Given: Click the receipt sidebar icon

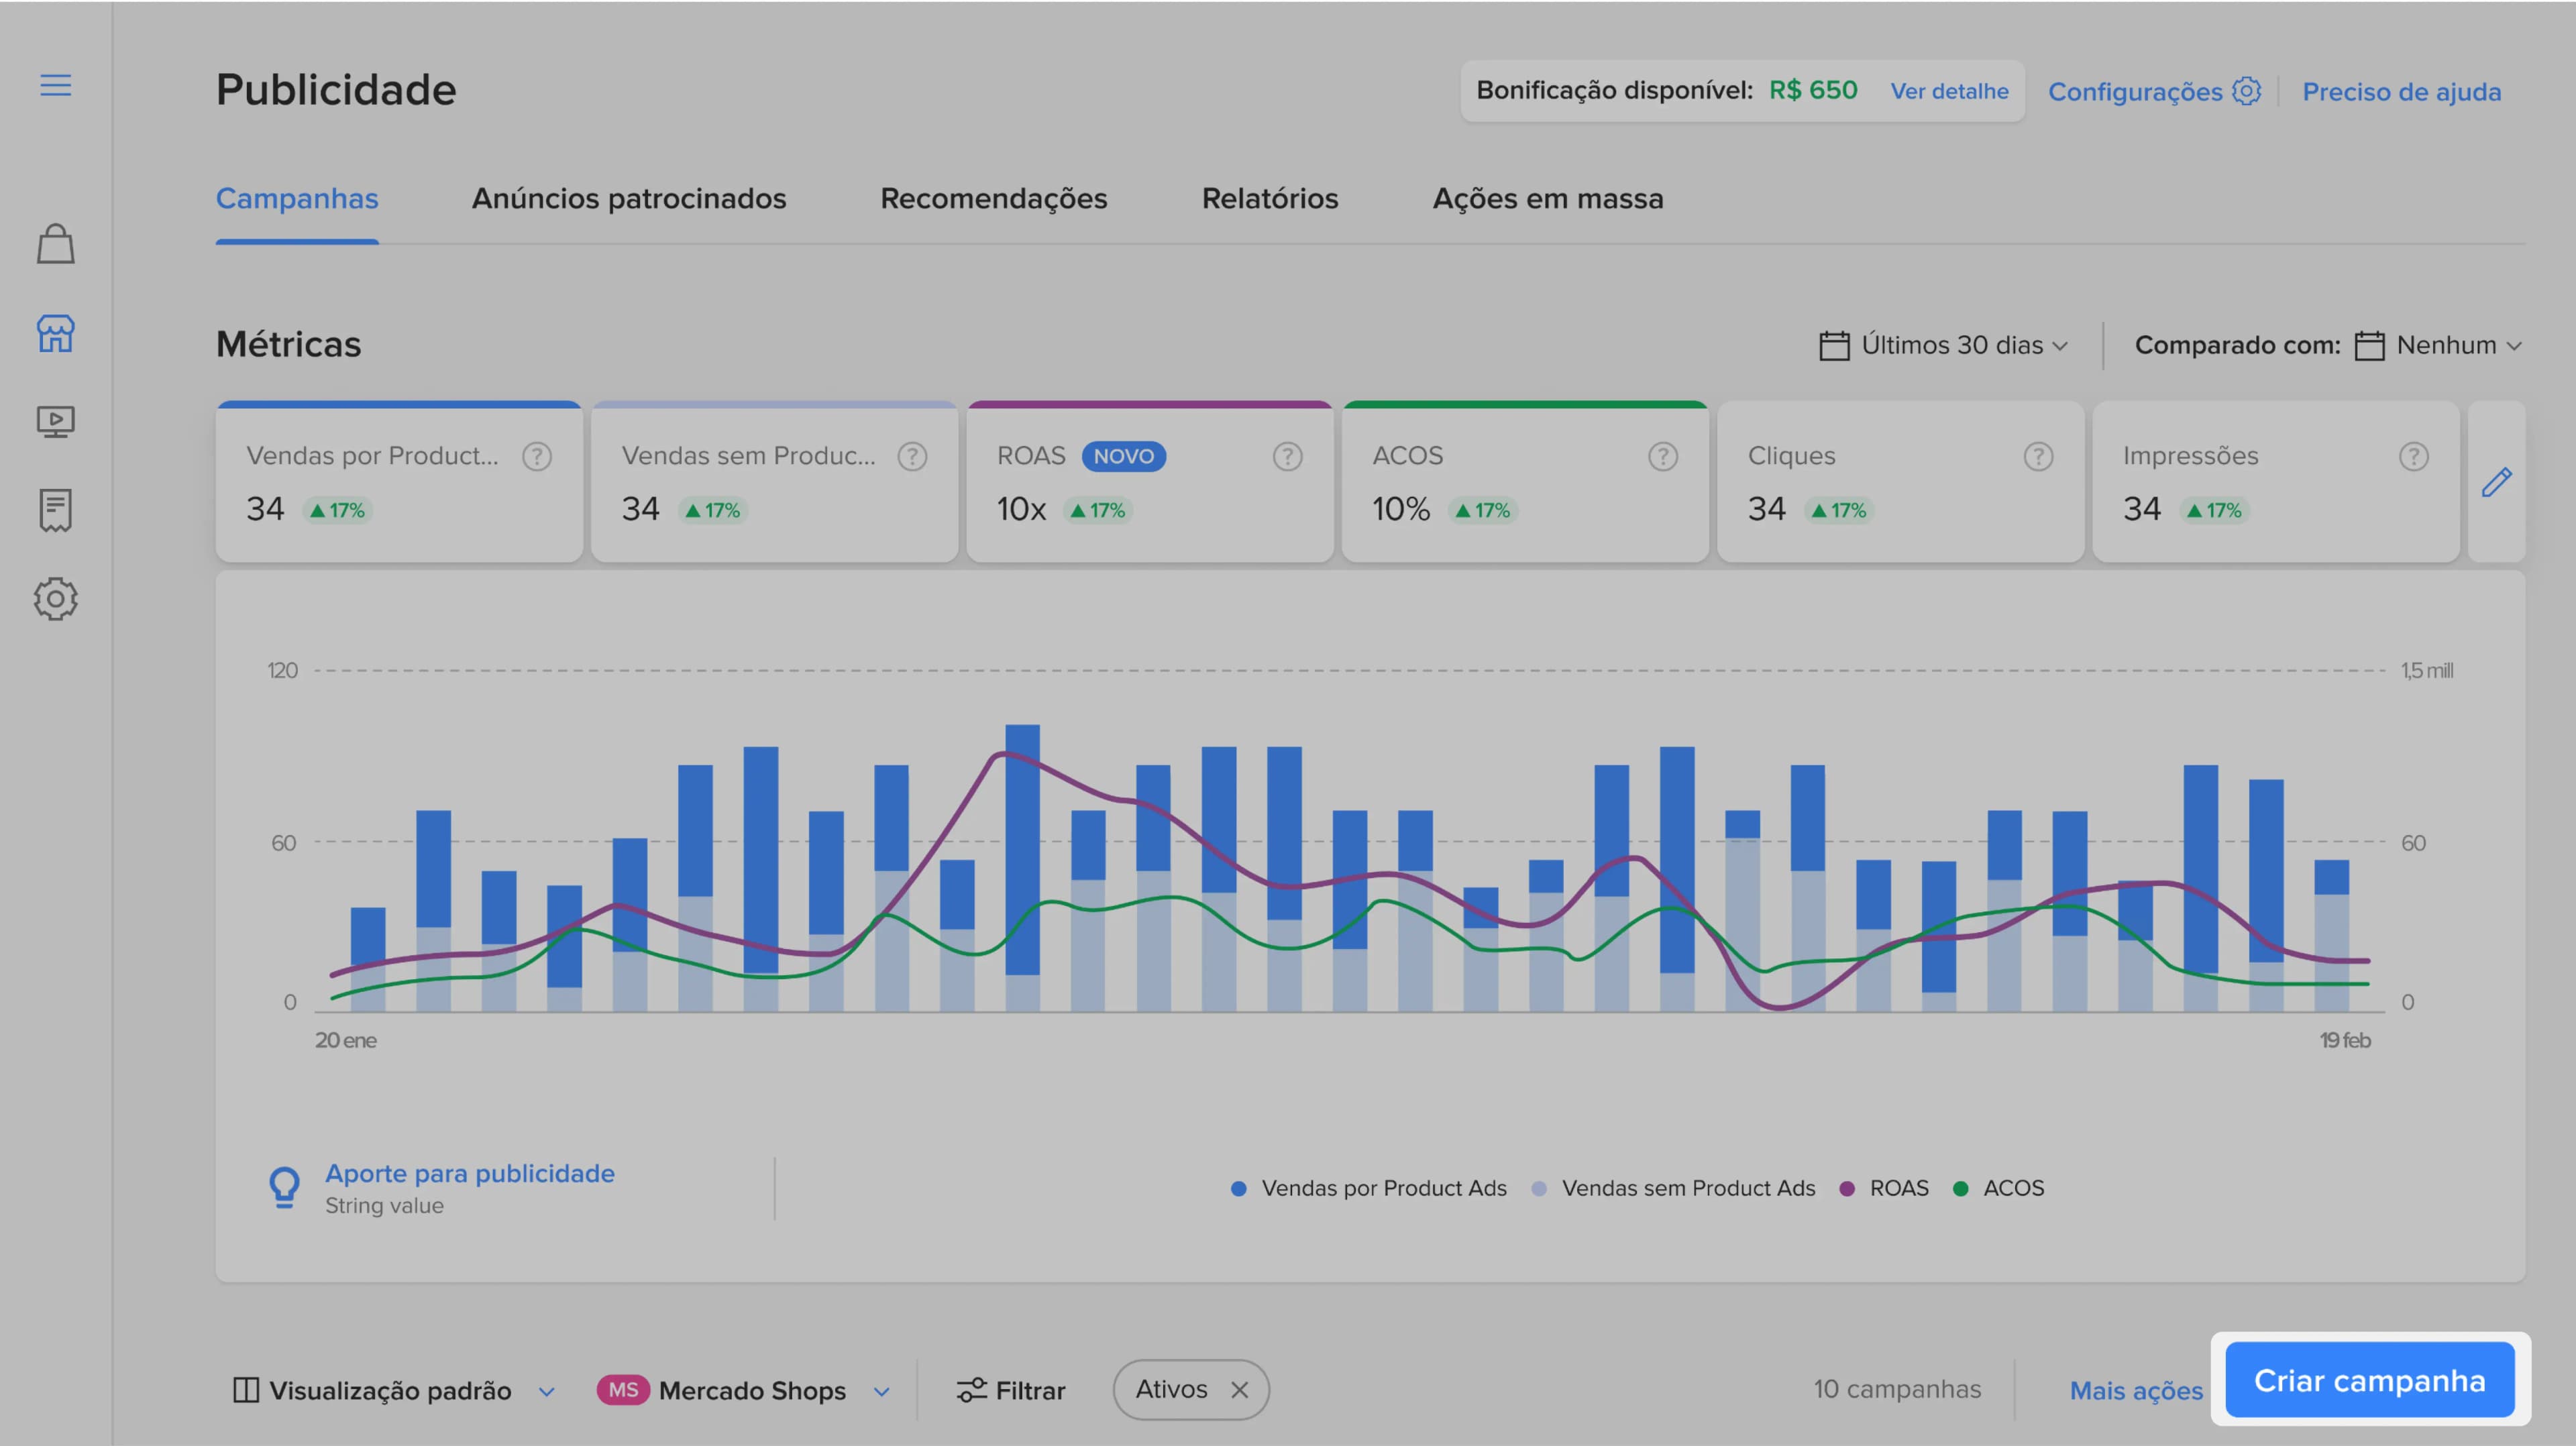Looking at the screenshot, I should [56, 510].
